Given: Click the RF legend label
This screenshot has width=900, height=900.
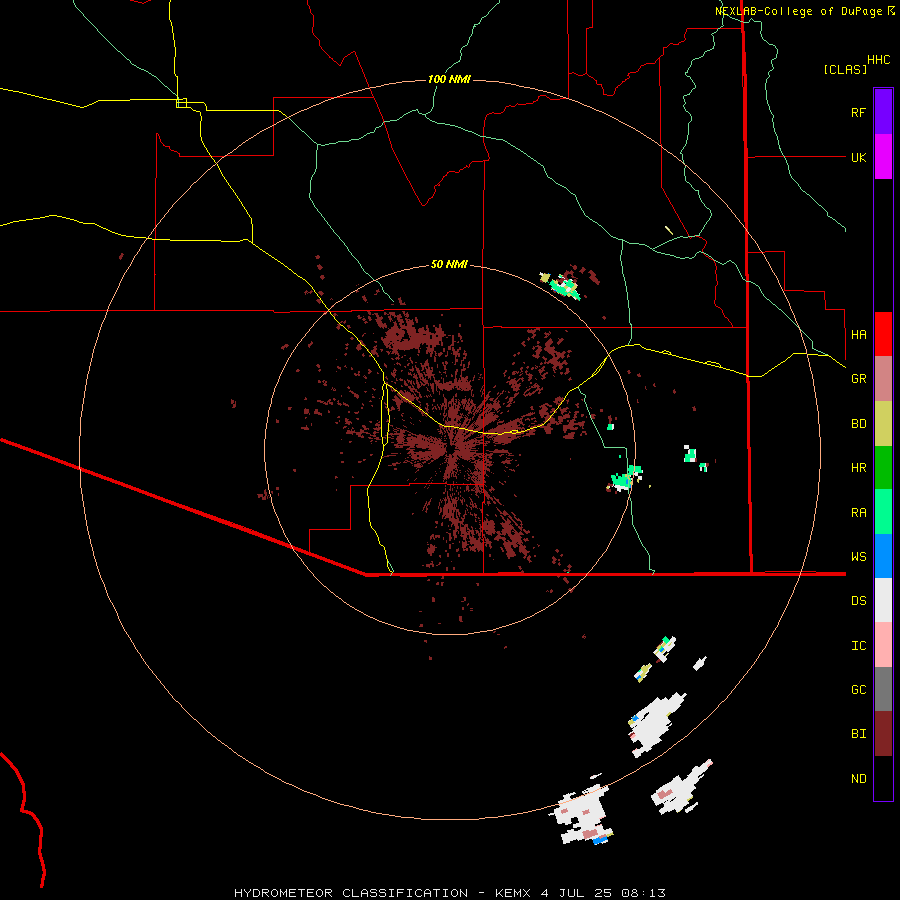Looking at the screenshot, I should coord(858,112).
